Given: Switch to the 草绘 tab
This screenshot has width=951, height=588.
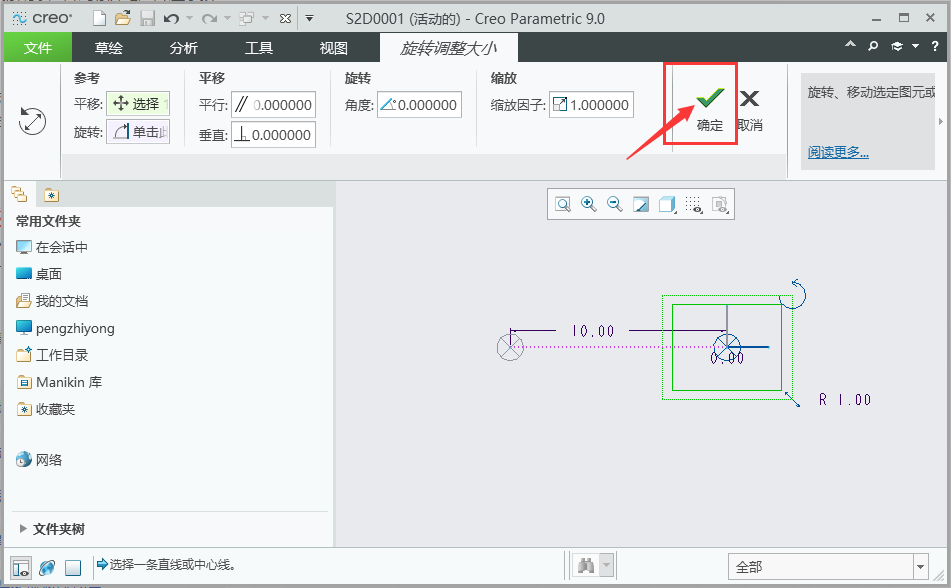Looking at the screenshot, I should click(x=109, y=47).
